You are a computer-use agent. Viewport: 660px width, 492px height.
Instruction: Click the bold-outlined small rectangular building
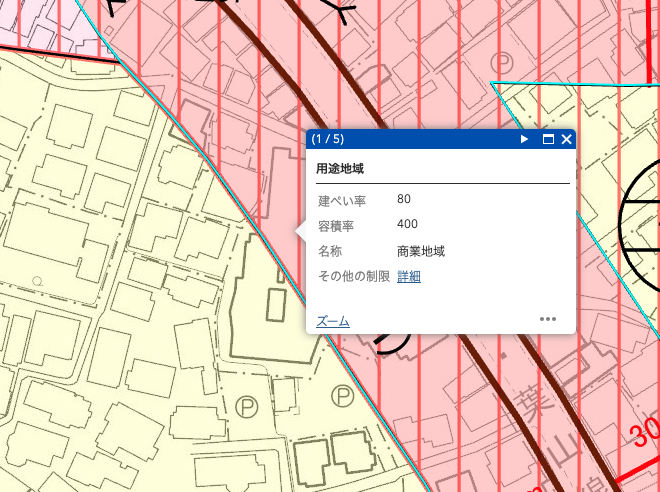(x=276, y=305)
